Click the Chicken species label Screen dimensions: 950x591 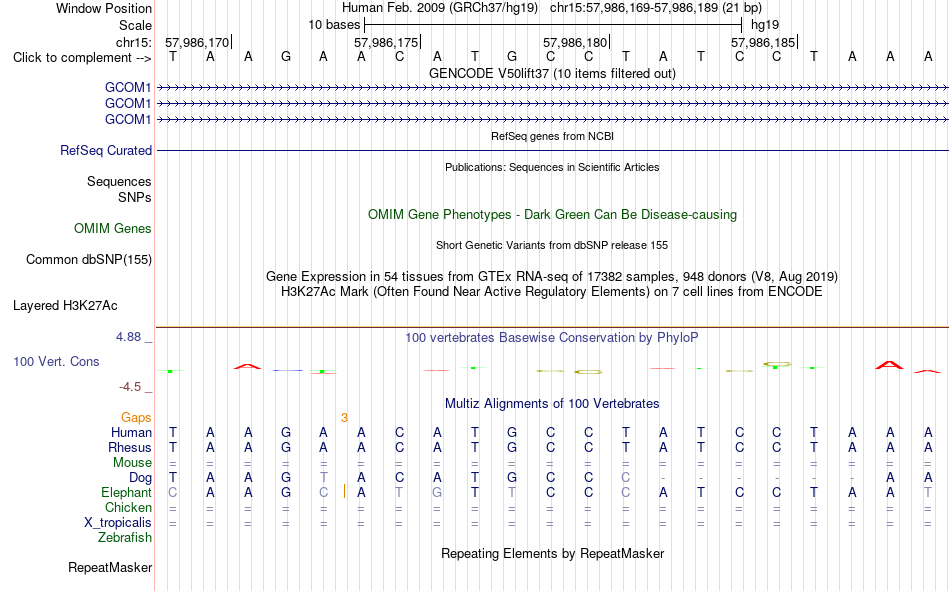[128, 507]
